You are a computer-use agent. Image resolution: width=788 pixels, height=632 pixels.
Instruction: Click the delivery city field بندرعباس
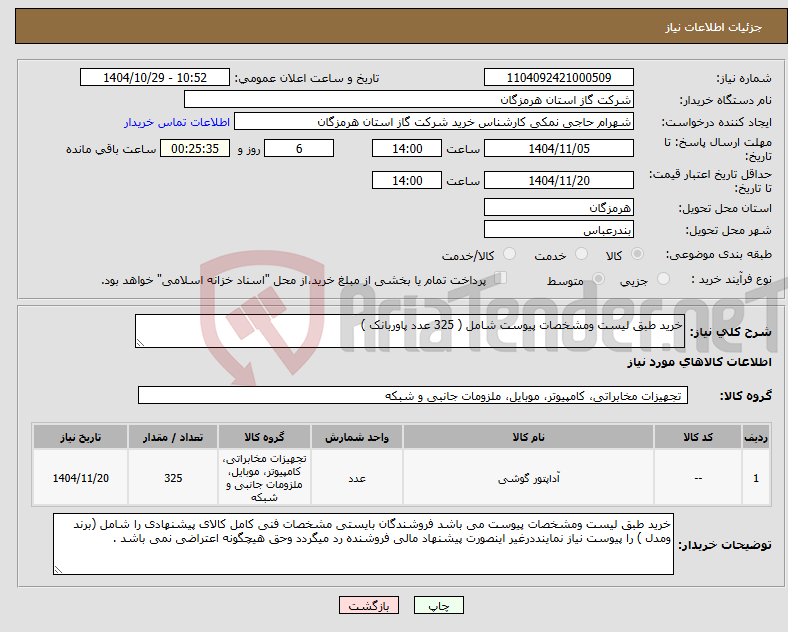pyautogui.click(x=558, y=229)
